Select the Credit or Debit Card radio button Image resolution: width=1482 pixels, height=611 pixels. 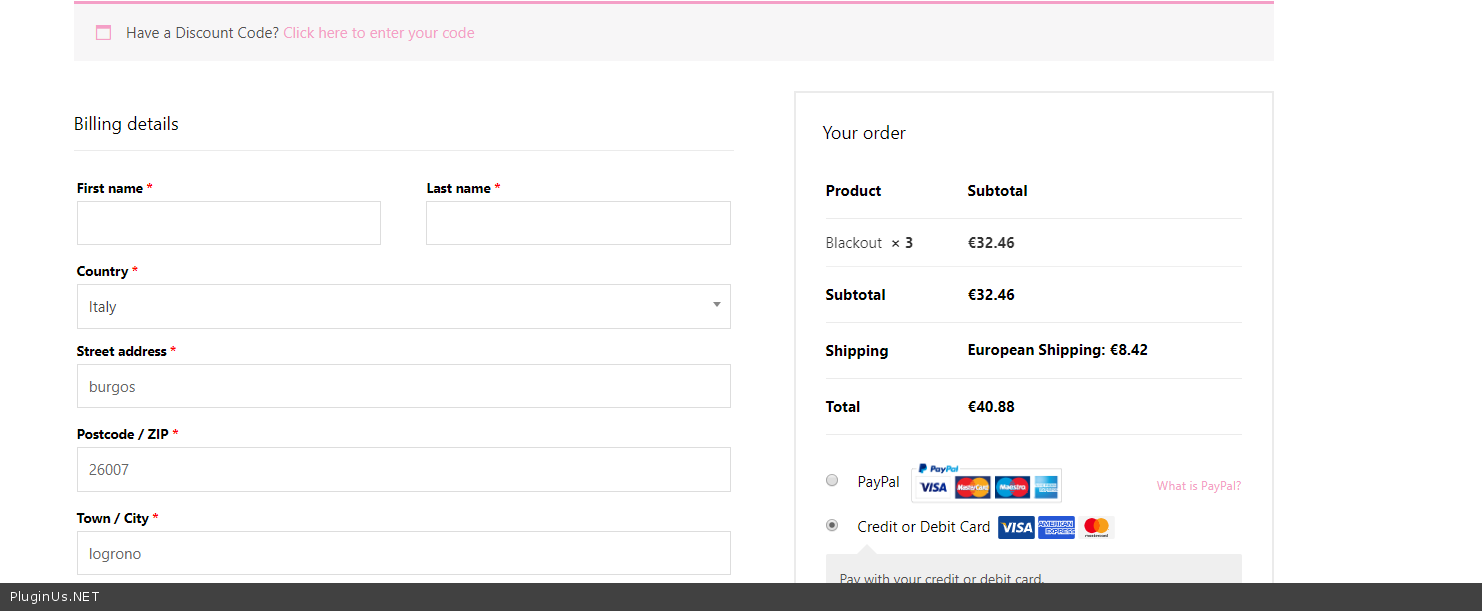[832, 525]
